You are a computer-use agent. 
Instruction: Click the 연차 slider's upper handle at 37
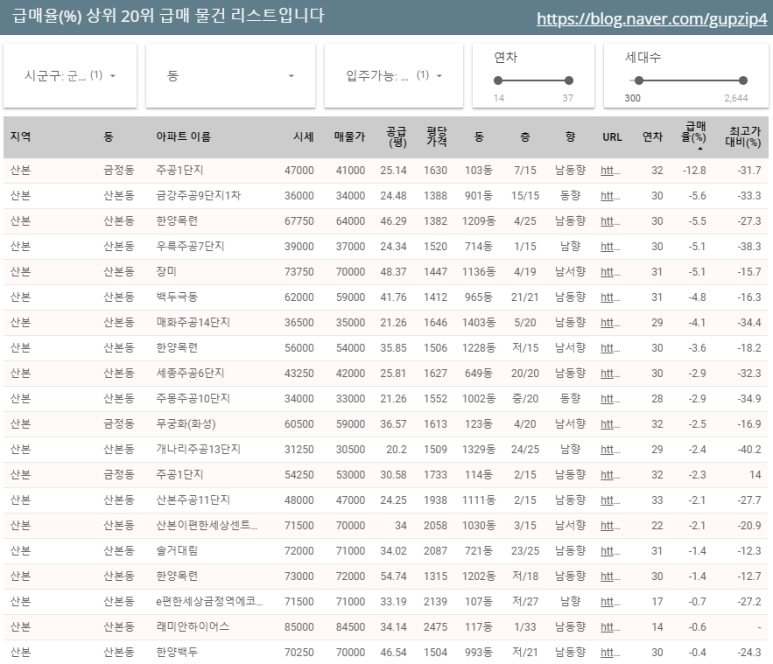click(569, 80)
